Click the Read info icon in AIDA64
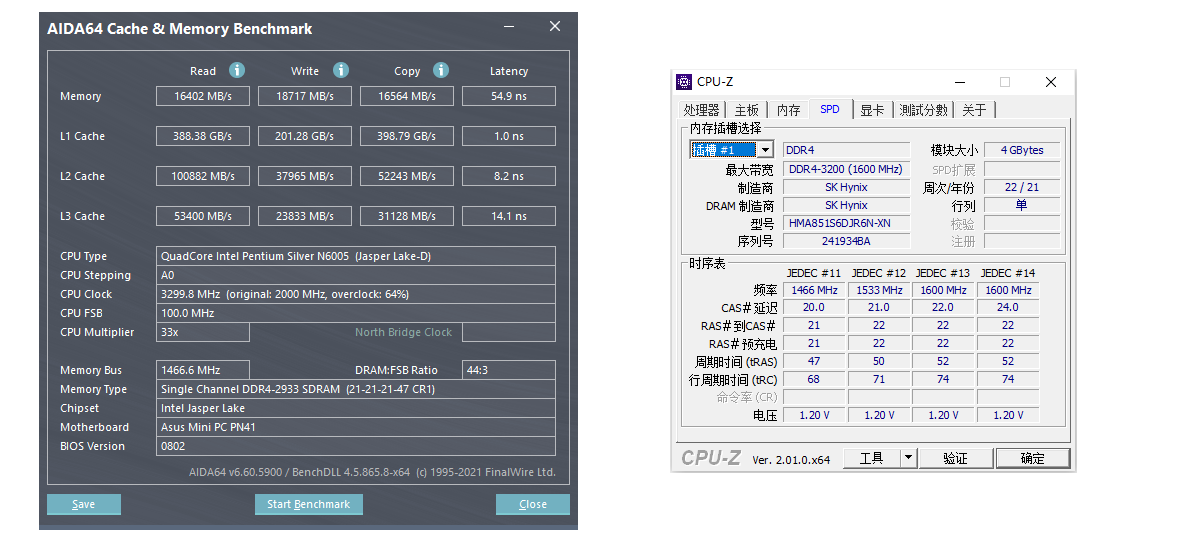The width and height of the screenshot is (1179, 543). point(237,71)
